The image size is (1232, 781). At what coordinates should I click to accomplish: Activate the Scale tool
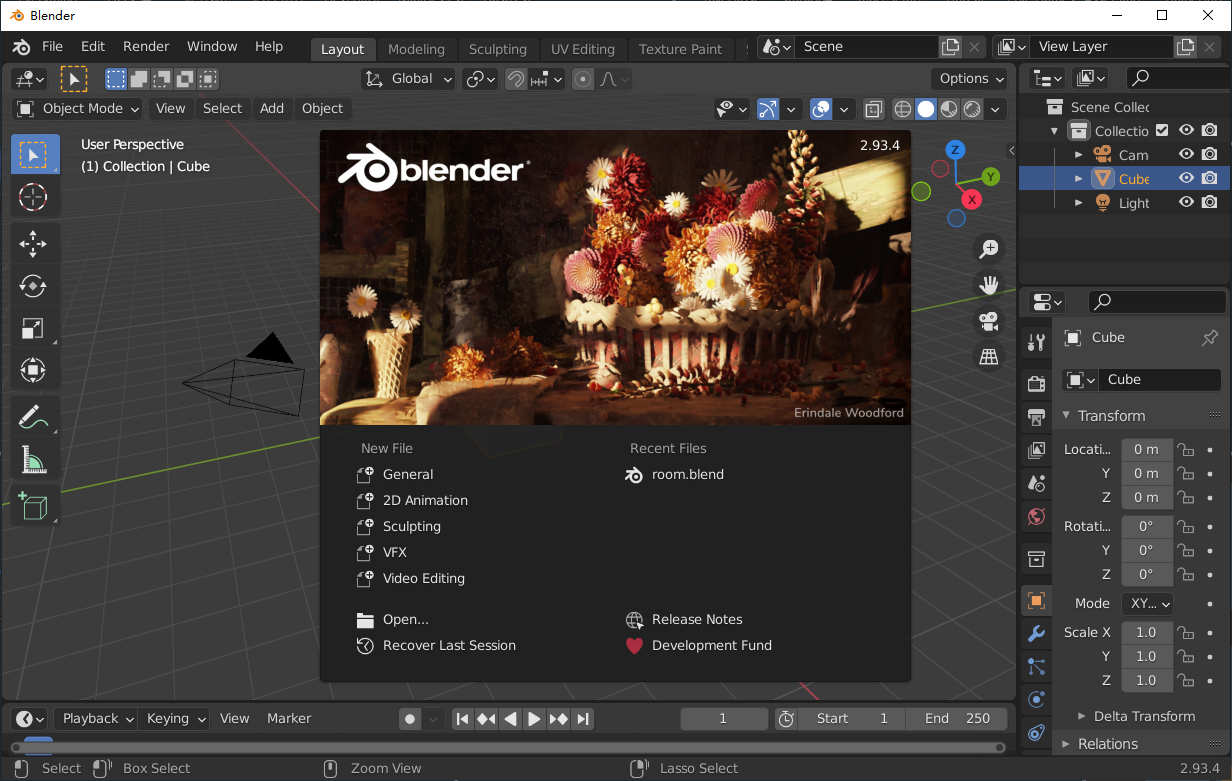pyautogui.click(x=33, y=328)
